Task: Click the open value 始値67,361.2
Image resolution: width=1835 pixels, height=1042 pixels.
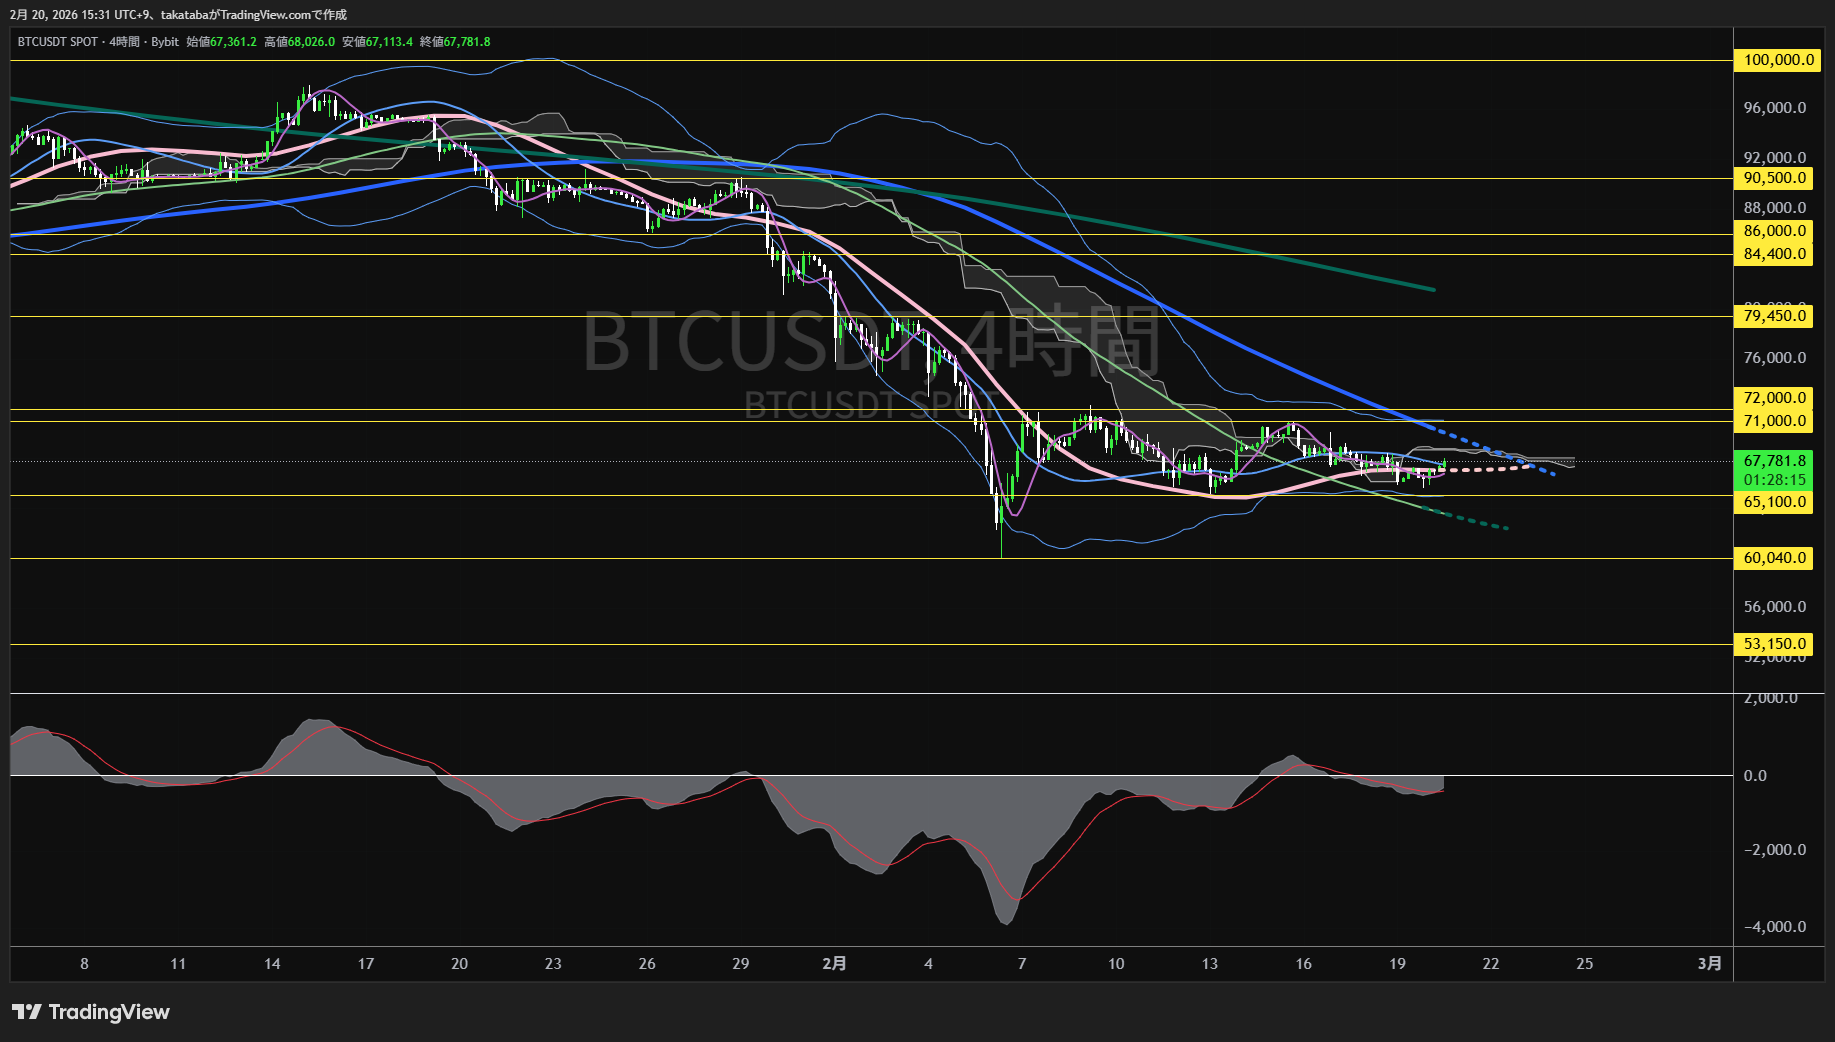Action: point(221,42)
